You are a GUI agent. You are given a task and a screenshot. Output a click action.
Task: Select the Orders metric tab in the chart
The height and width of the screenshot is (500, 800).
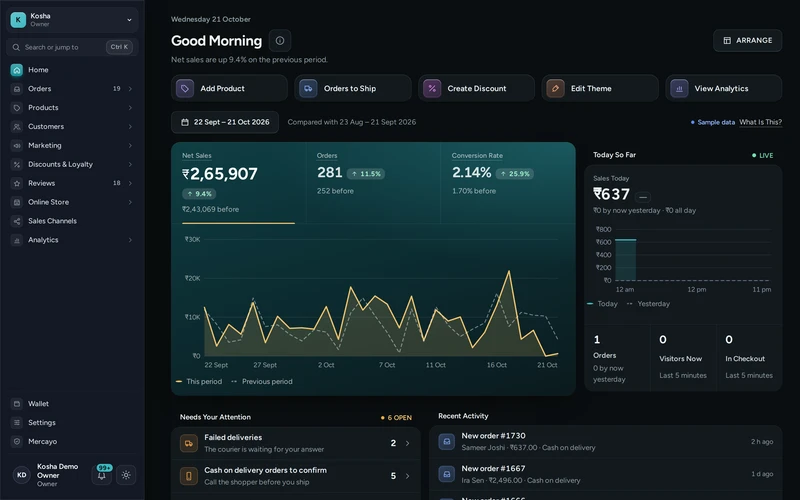tap(373, 183)
